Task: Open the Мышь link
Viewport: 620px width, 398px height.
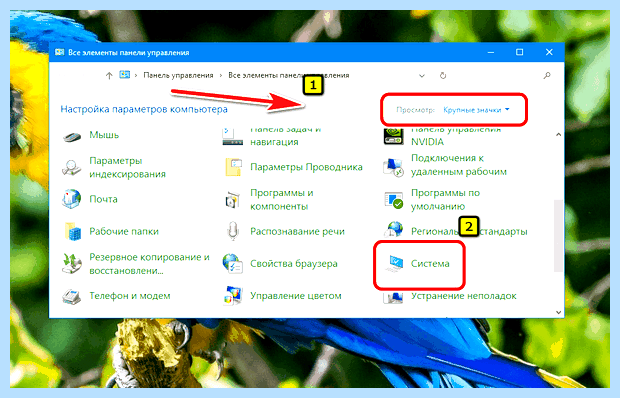Action: 104,135
